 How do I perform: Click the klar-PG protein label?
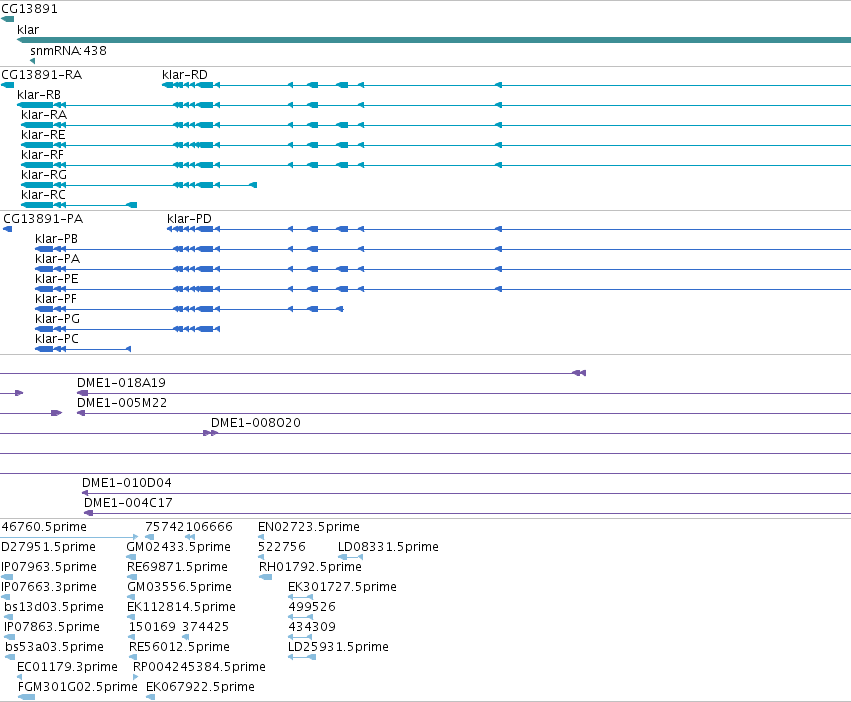pos(58,319)
